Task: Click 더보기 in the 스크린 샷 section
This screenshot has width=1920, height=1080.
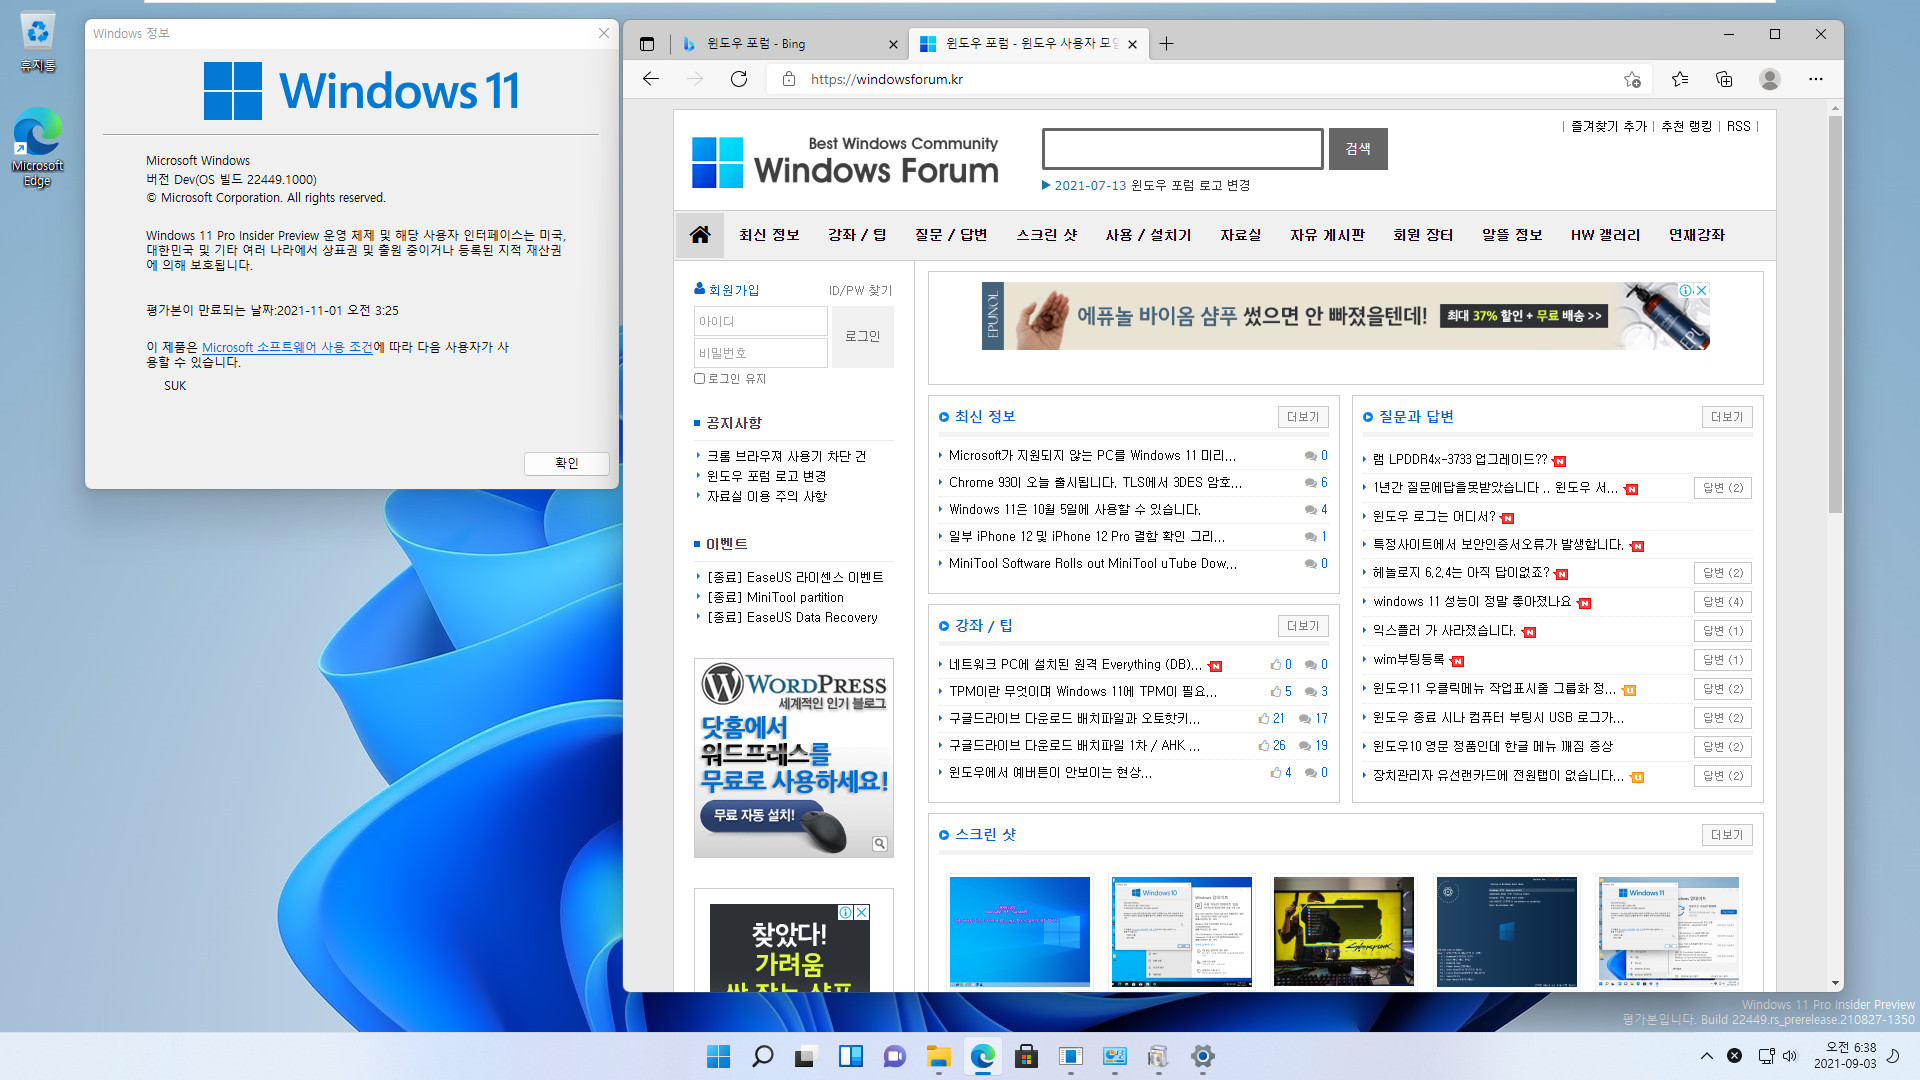Action: (1727, 834)
